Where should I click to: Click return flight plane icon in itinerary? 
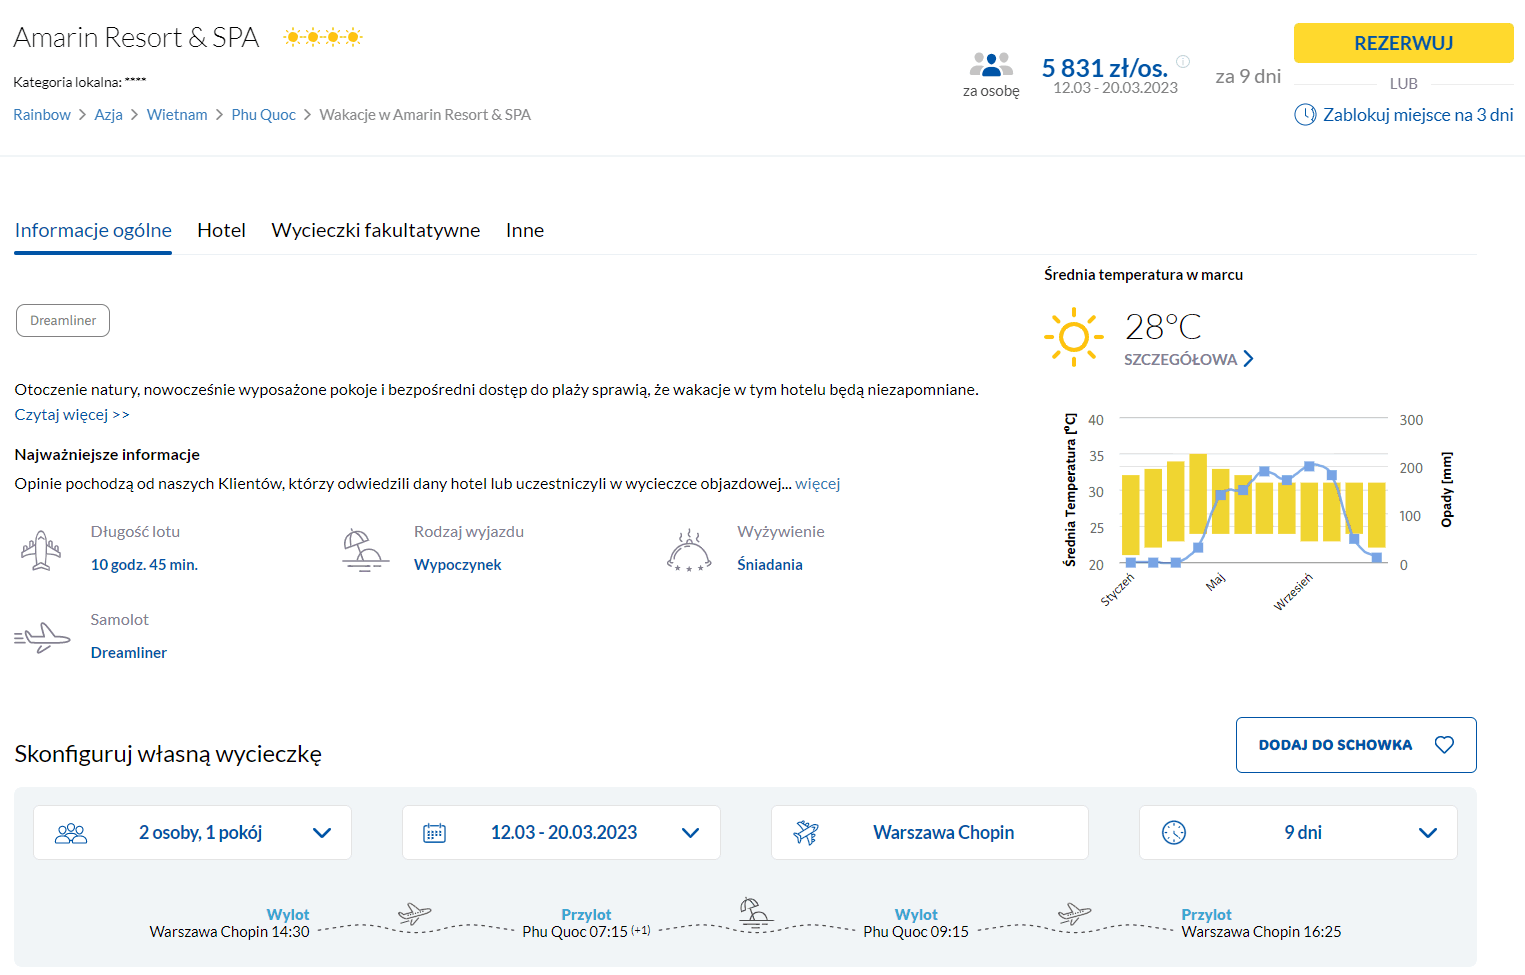coord(1075,913)
